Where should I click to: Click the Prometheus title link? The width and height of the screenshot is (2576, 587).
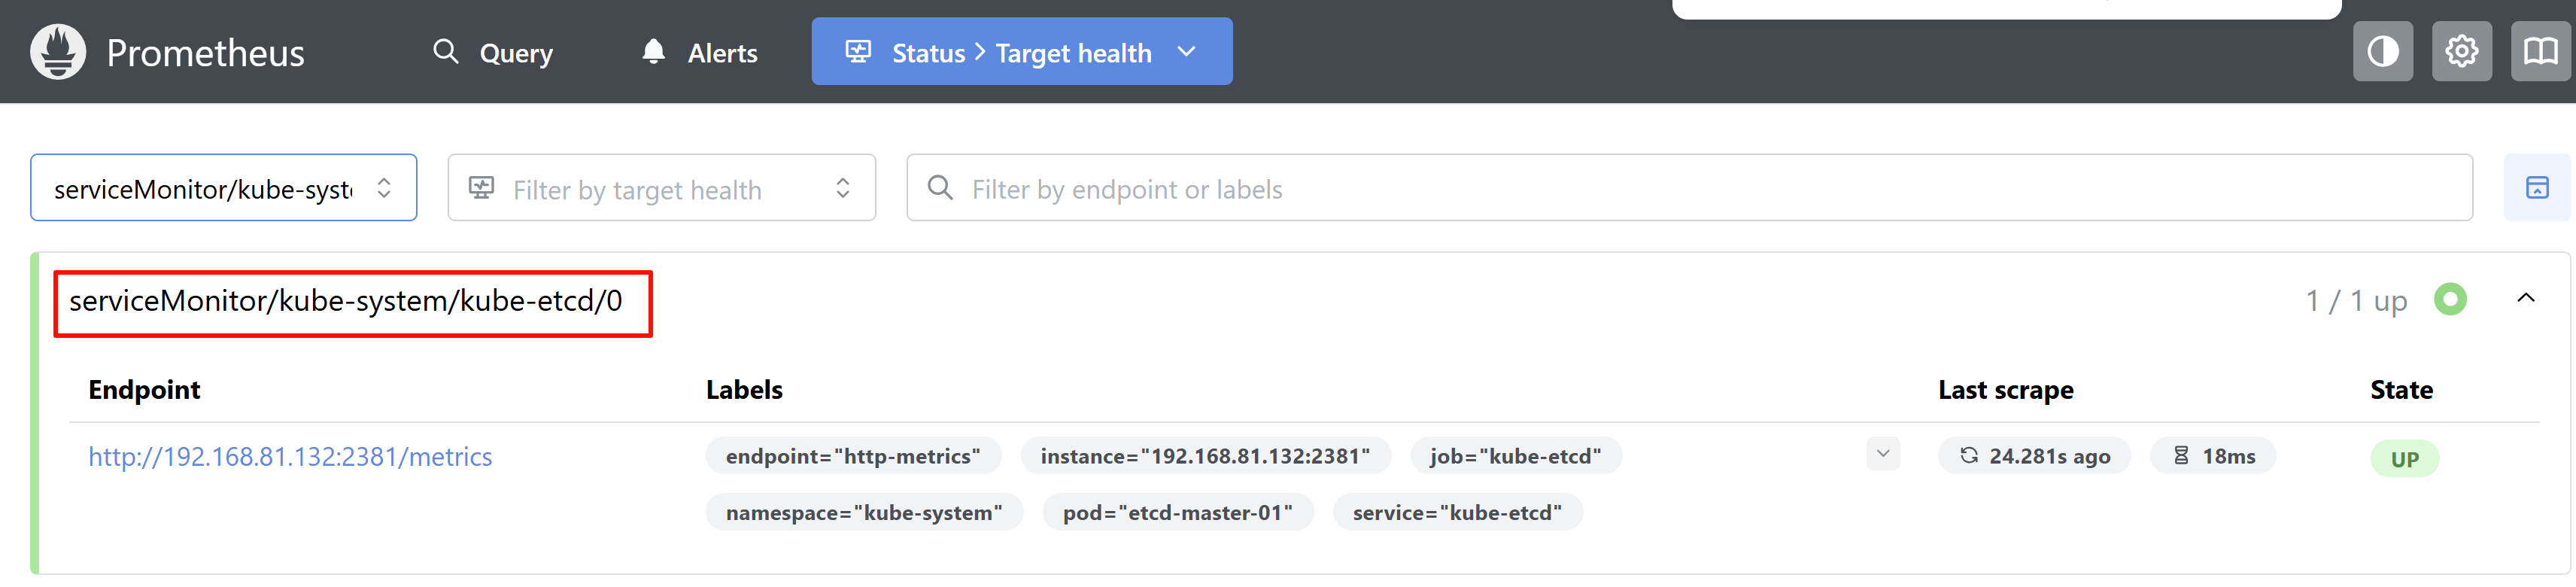click(x=205, y=52)
